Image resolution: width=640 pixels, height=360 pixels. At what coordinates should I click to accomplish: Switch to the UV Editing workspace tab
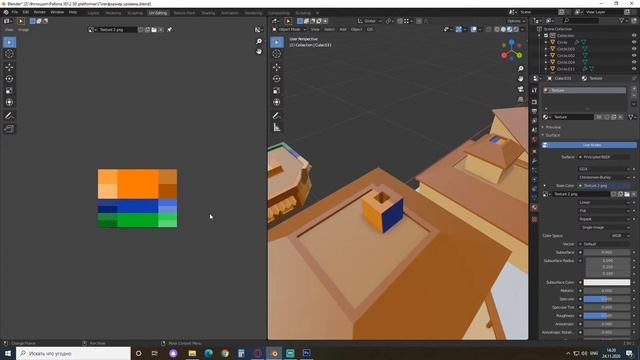158,13
